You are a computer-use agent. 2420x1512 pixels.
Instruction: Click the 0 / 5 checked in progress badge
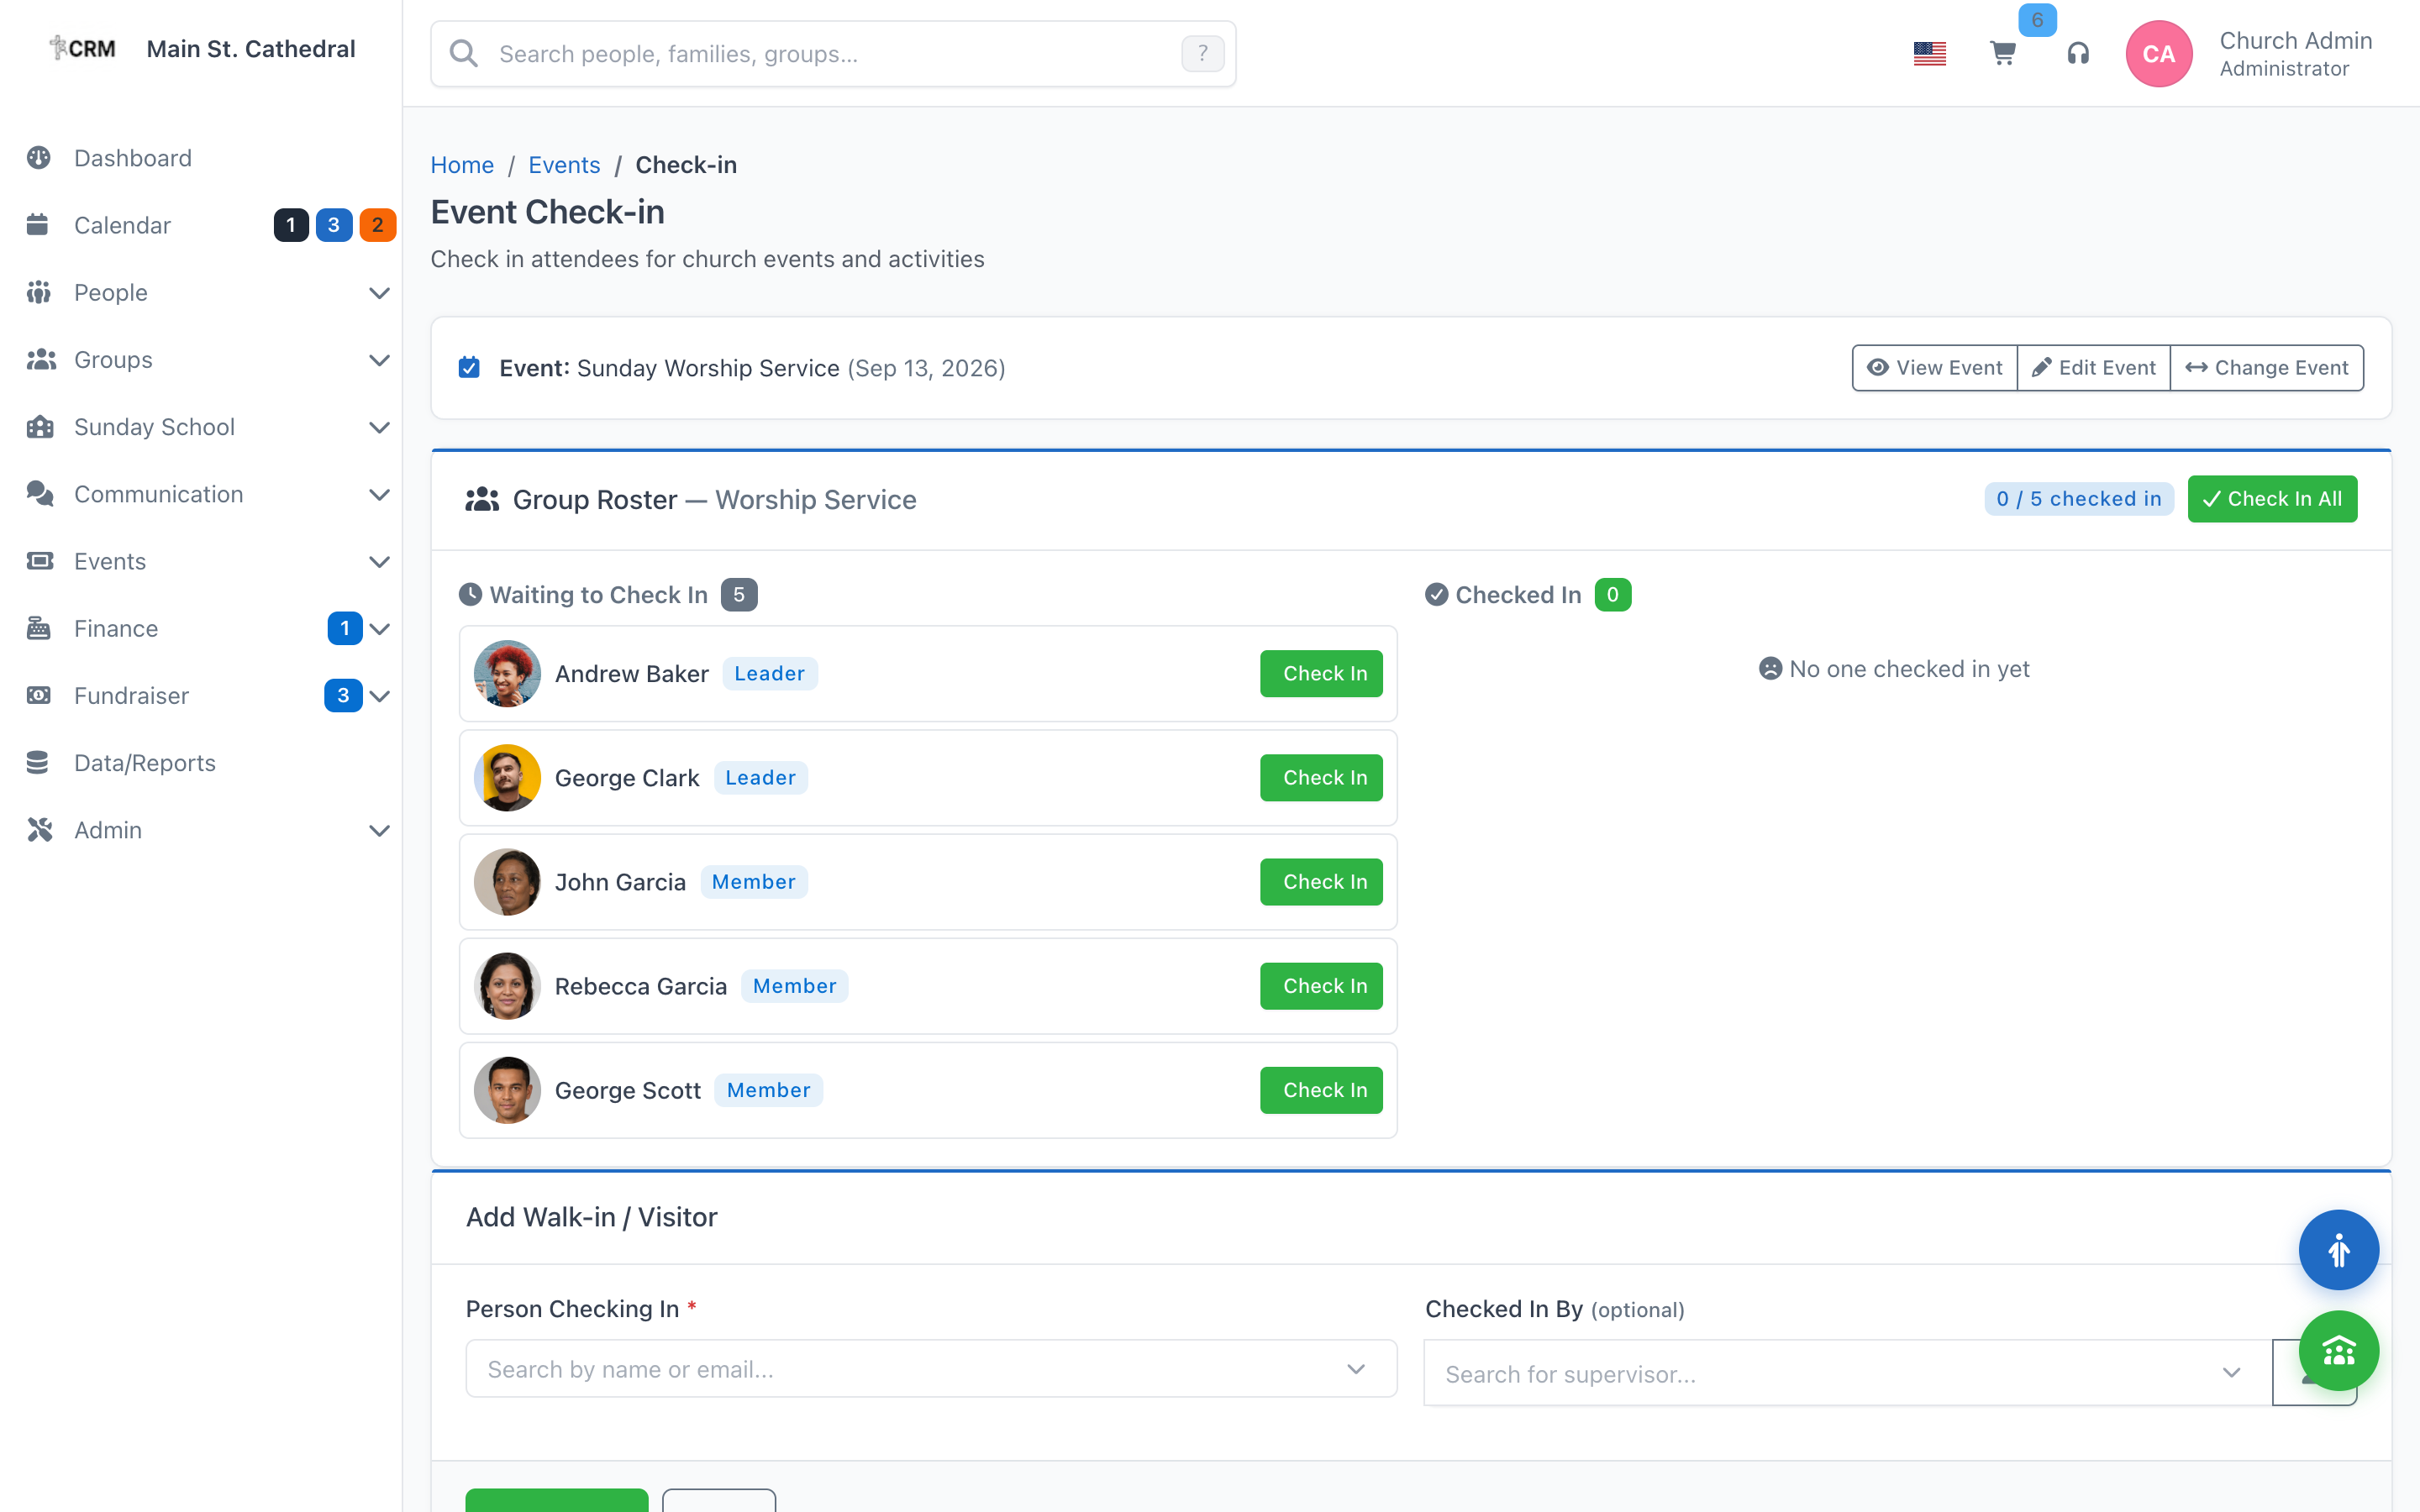click(2078, 499)
